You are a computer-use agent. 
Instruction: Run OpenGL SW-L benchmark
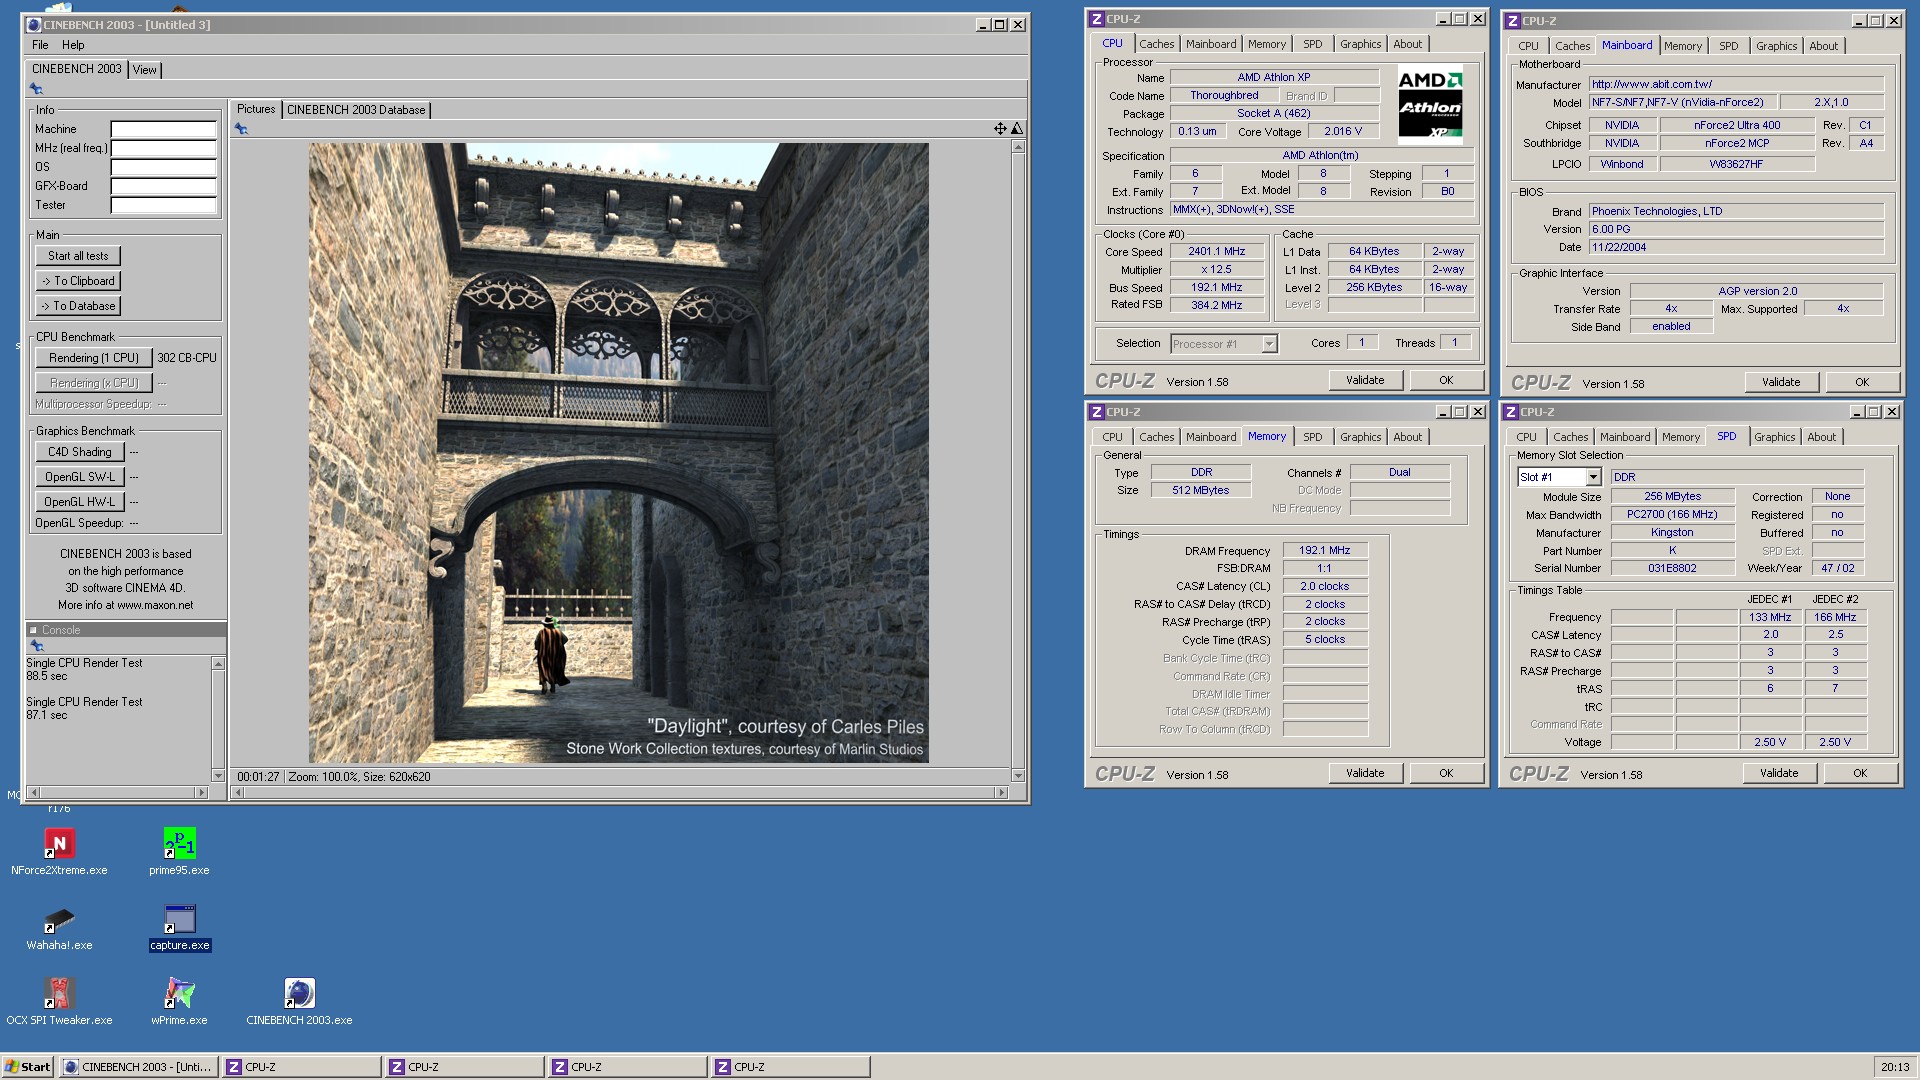[x=80, y=477]
